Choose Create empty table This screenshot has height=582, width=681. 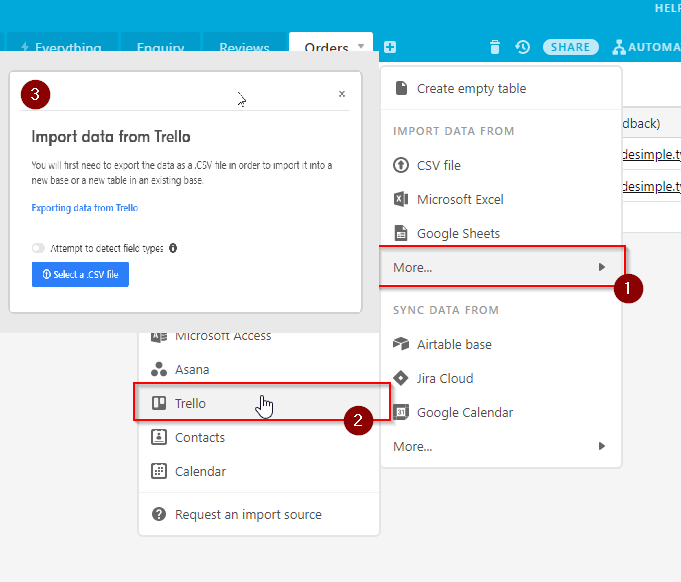(x=501, y=89)
